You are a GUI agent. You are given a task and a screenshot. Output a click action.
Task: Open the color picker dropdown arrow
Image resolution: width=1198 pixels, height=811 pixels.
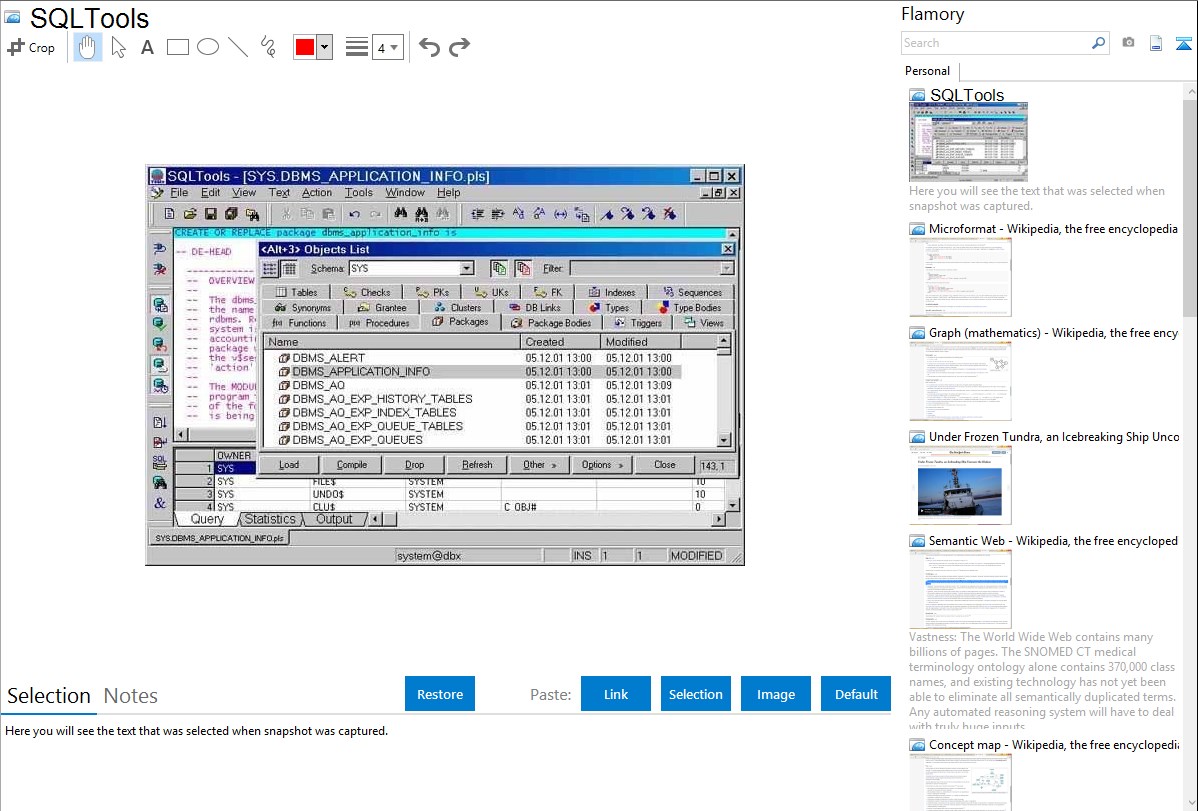[324, 47]
